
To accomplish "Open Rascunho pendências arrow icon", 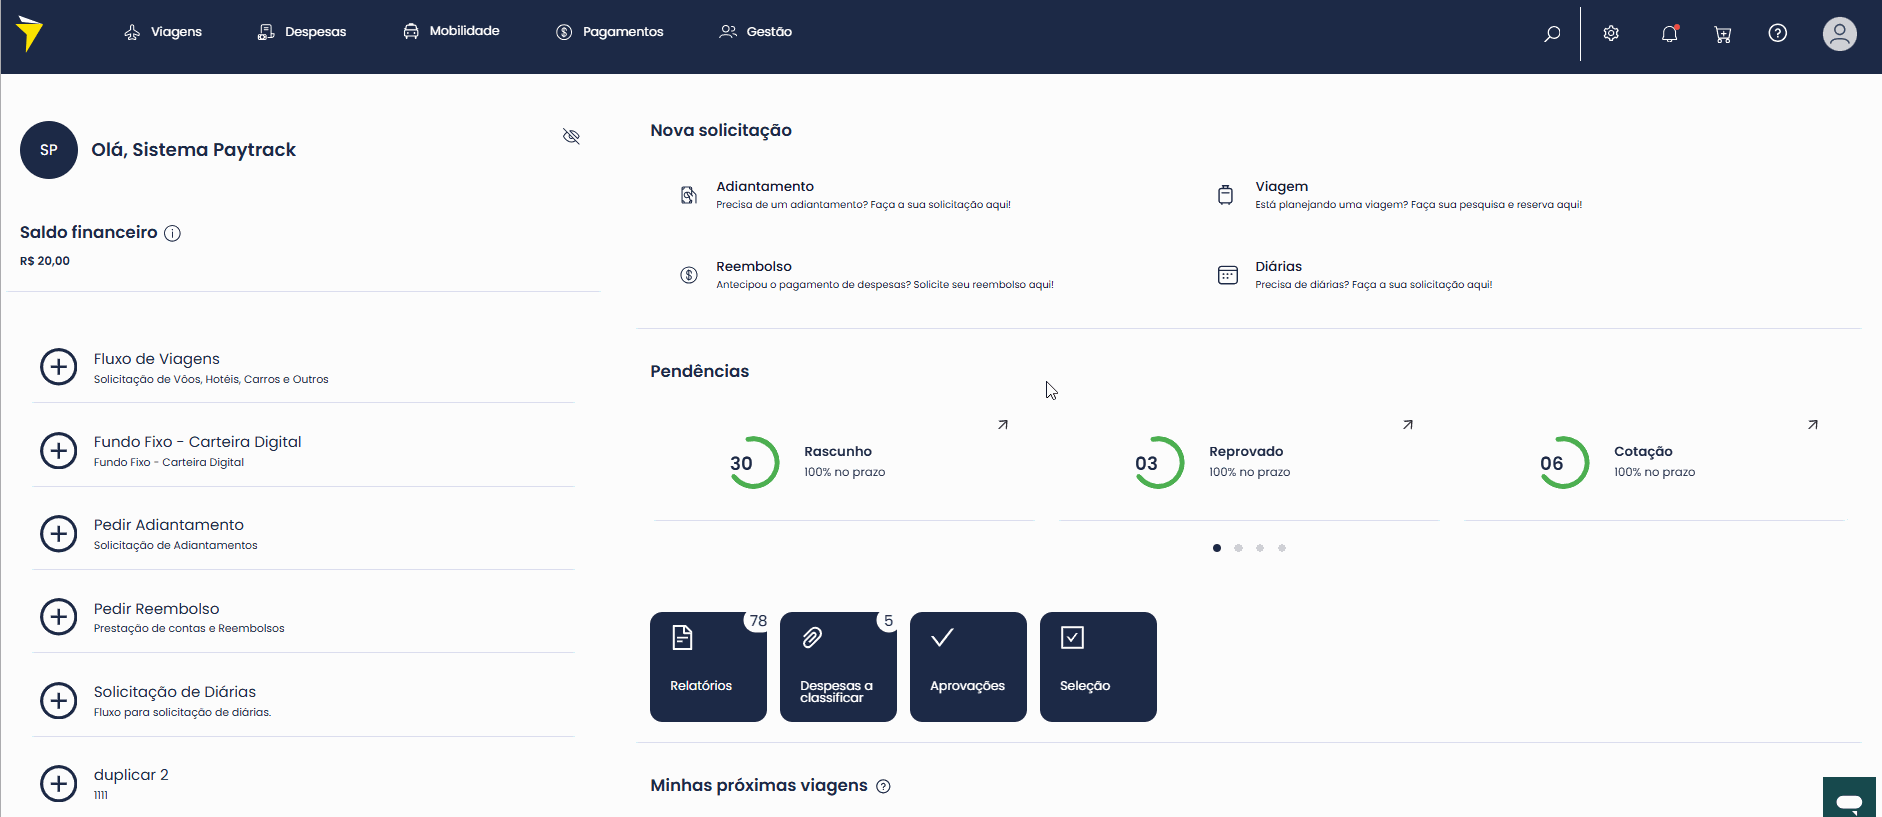I will [1003, 425].
